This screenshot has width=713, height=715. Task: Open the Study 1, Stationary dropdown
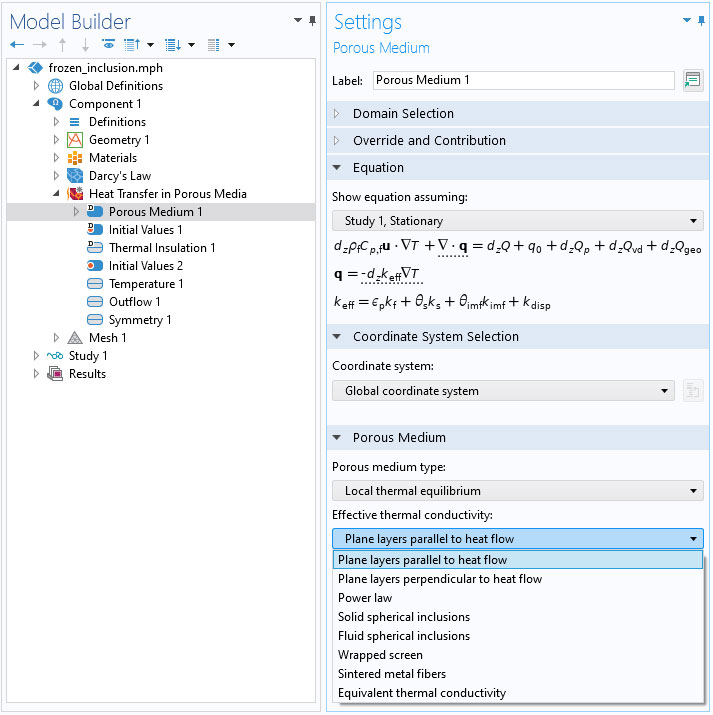pos(517,221)
